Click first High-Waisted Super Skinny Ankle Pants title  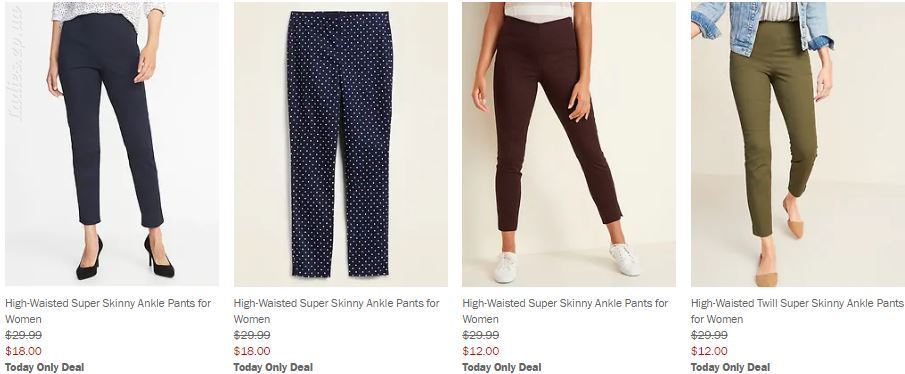pyautogui.click(x=108, y=311)
